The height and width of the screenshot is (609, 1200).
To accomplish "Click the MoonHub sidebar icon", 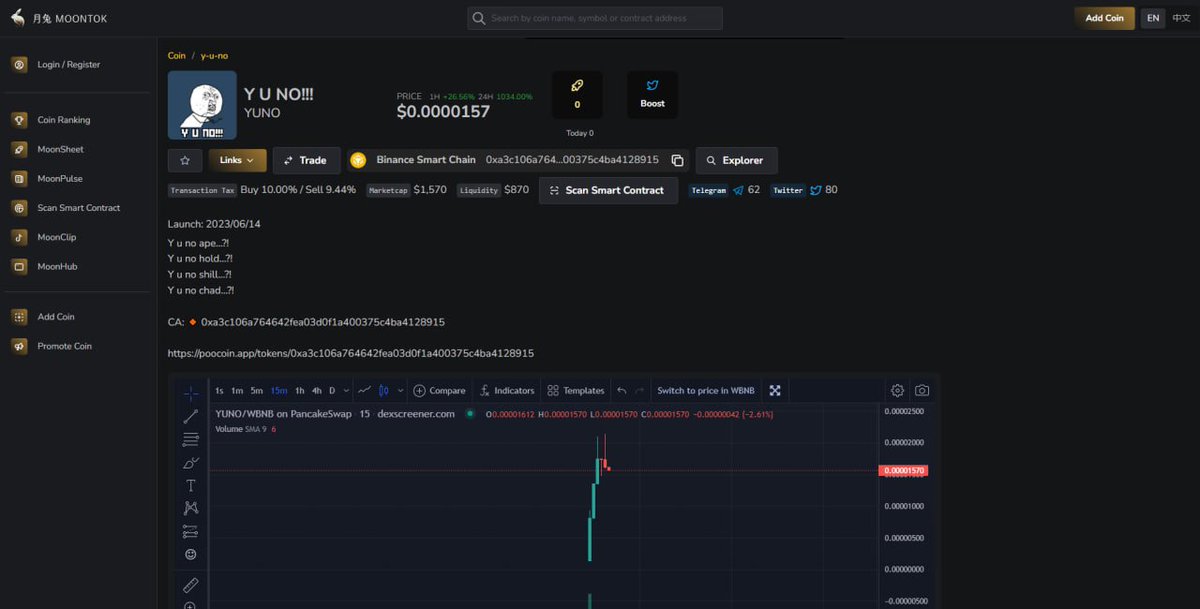I will (19, 266).
